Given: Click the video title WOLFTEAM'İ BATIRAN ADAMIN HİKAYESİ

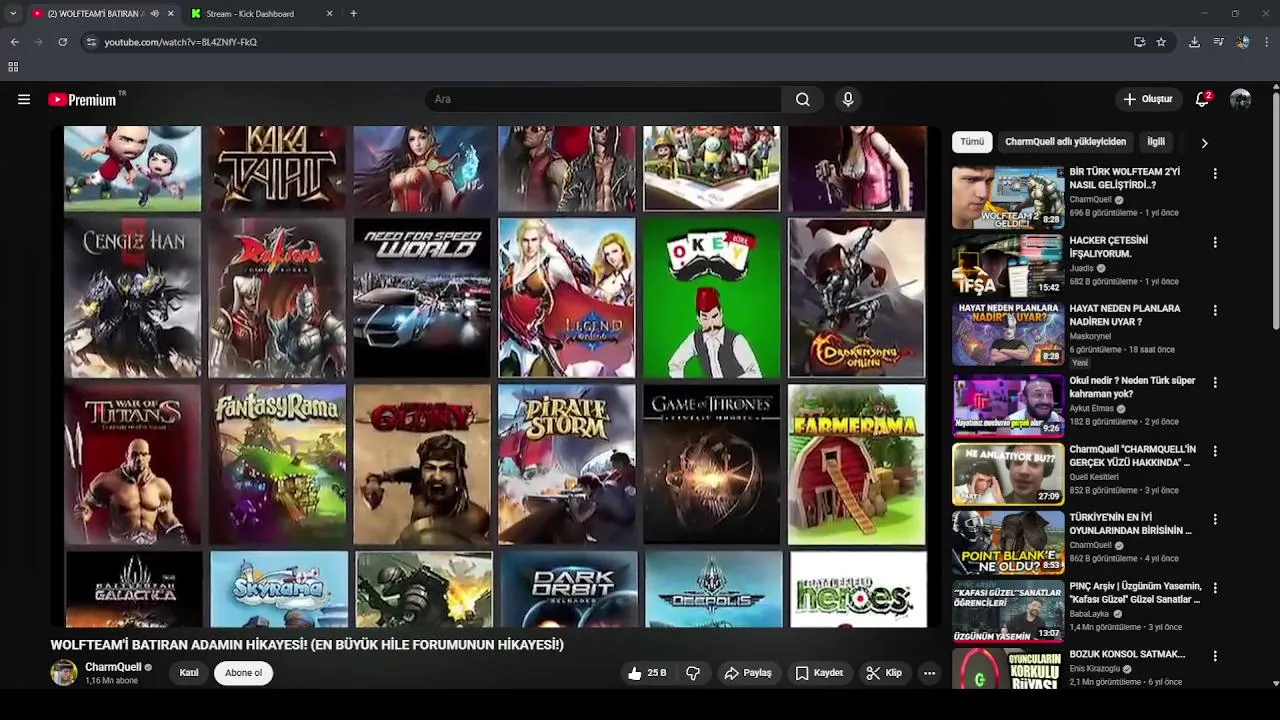Looking at the screenshot, I should 307,645.
